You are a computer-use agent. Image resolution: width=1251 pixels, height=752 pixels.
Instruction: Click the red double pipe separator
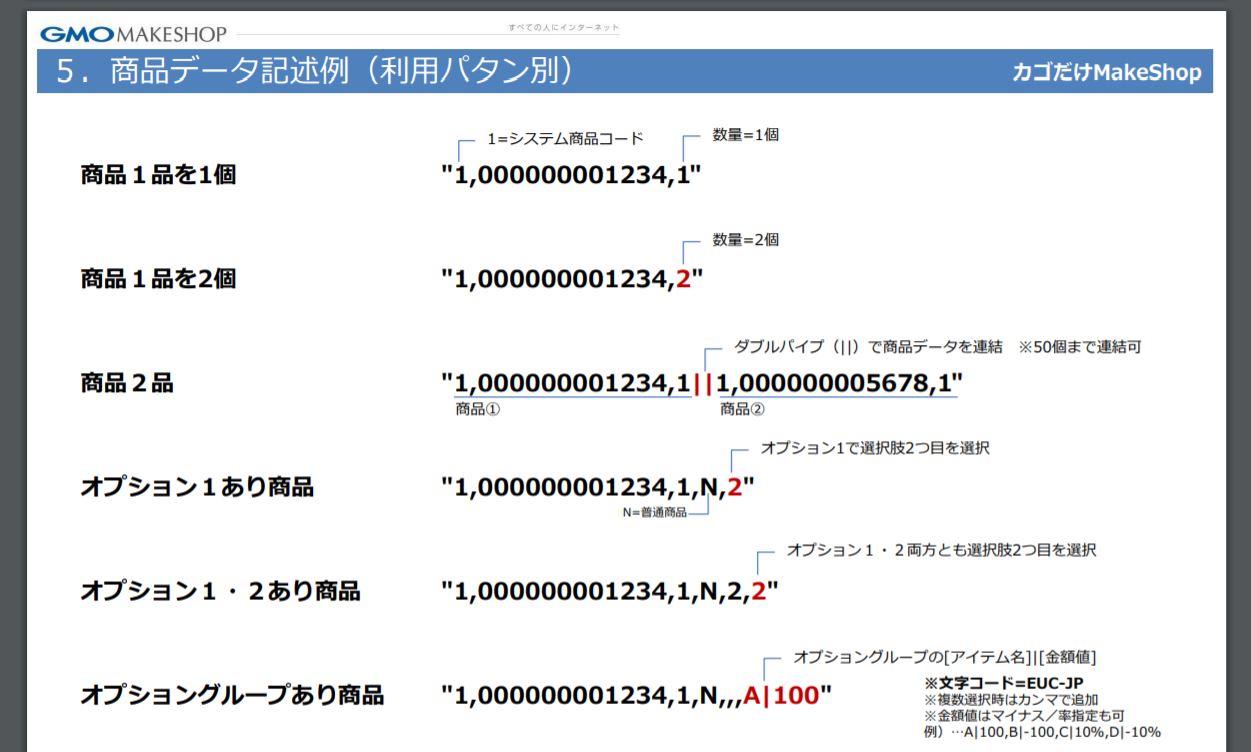703,383
